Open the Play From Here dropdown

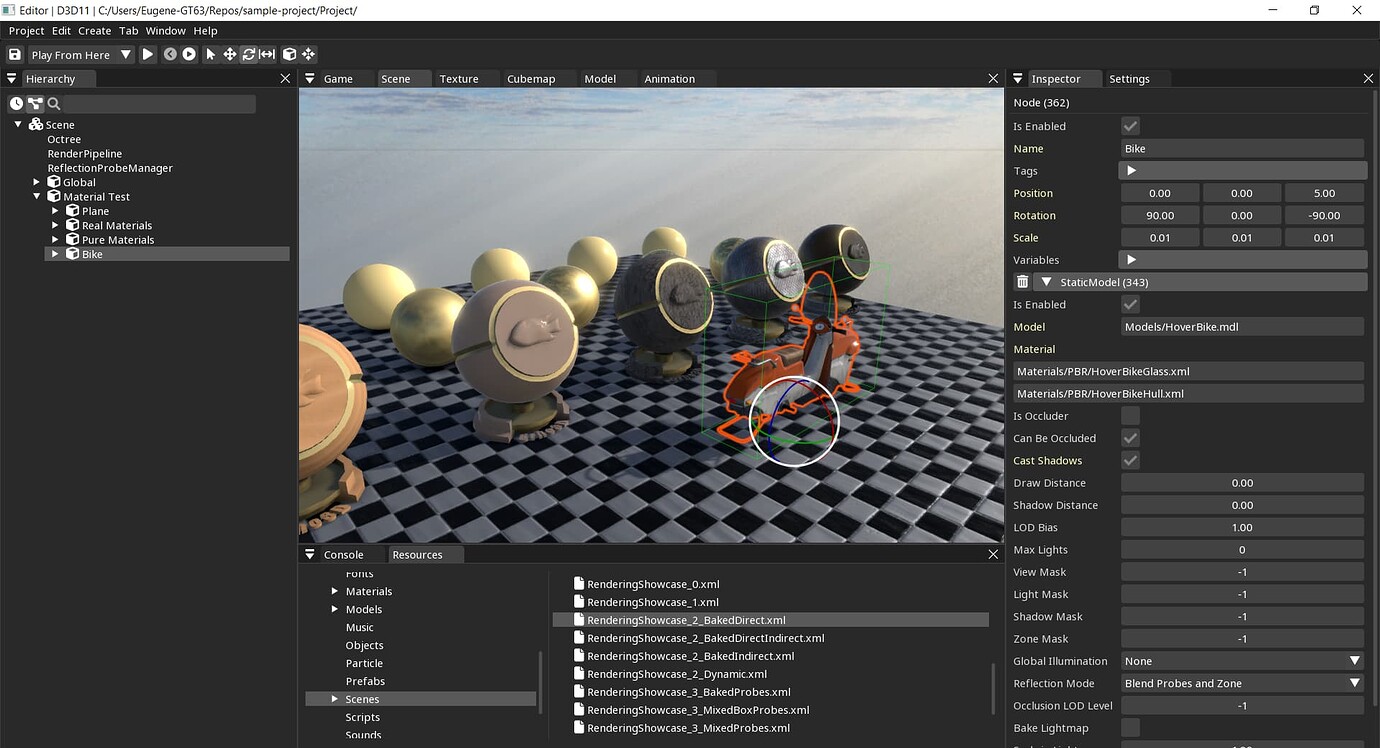tap(81, 55)
